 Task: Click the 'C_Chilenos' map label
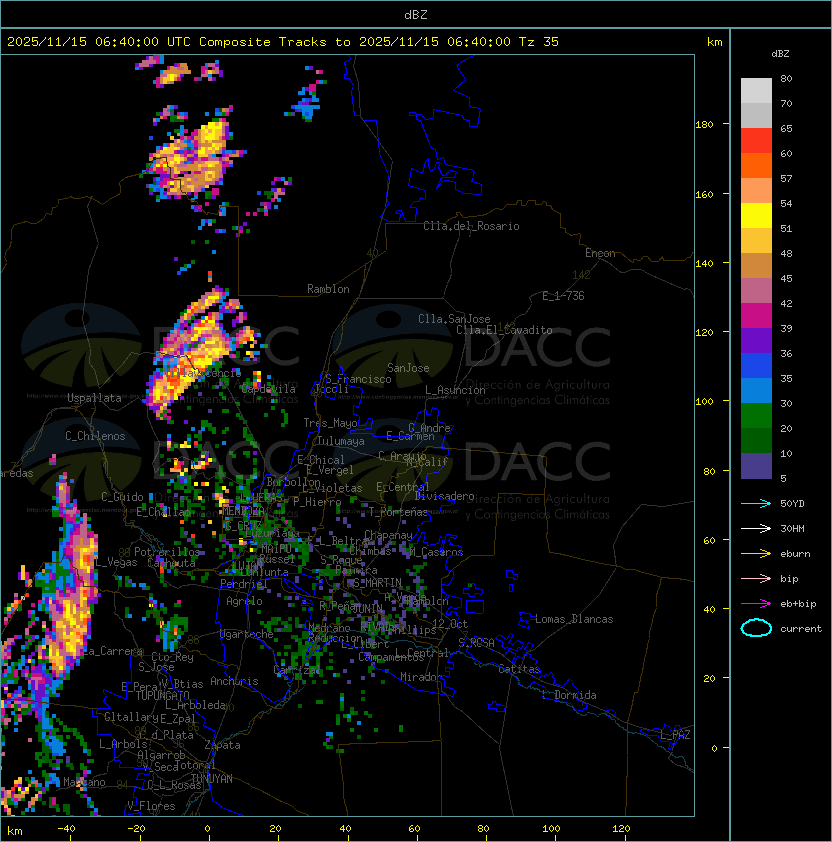tap(95, 436)
